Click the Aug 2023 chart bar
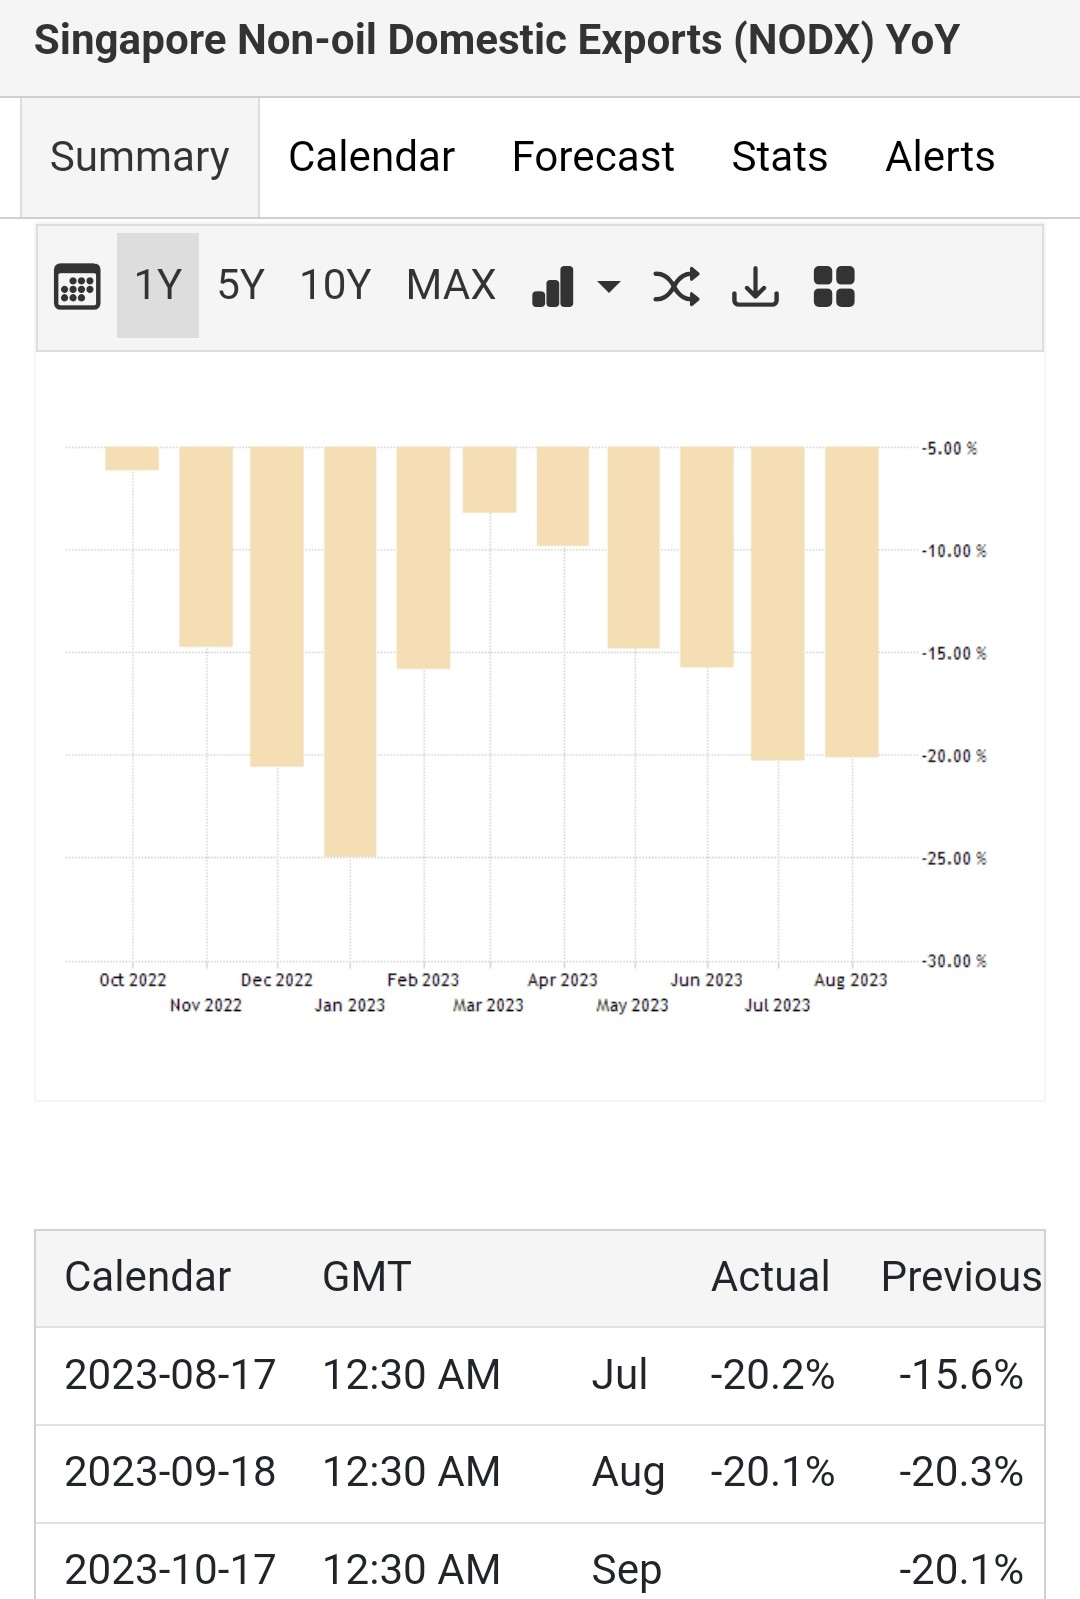Image resolution: width=1080 pixels, height=1599 pixels. click(851, 600)
